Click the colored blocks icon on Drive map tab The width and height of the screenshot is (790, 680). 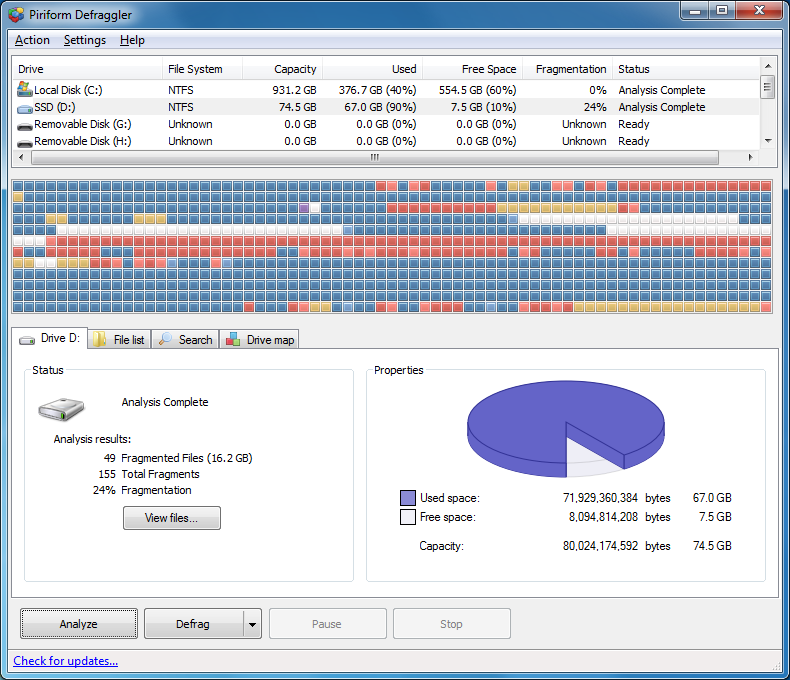pos(233,339)
